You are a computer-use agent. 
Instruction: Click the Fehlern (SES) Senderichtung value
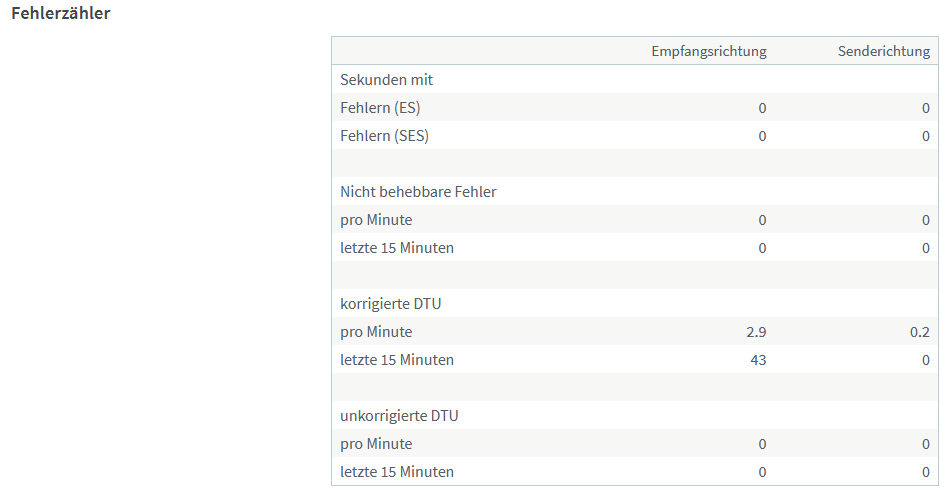[926, 136]
